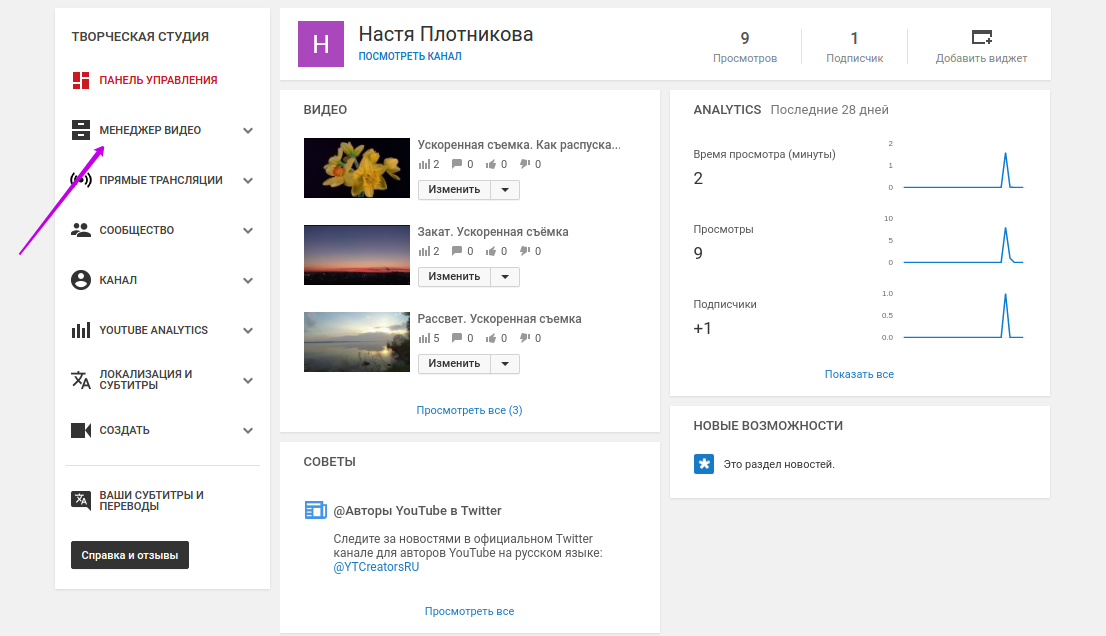Viewport: 1106px width, 636px height.
Task: Click the add widget icon
Action: [981, 37]
